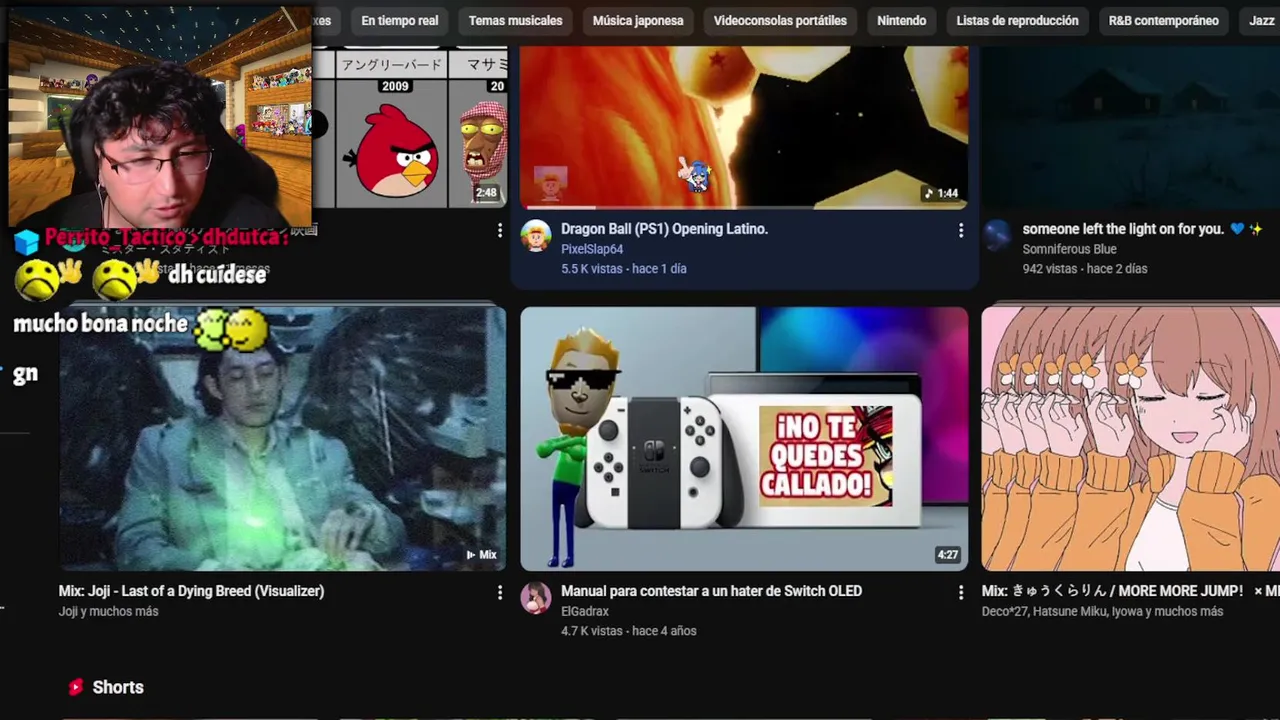Select the 'Jazz' filter chip
The image size is (1280, 720).
click(x=1261, y=20)
